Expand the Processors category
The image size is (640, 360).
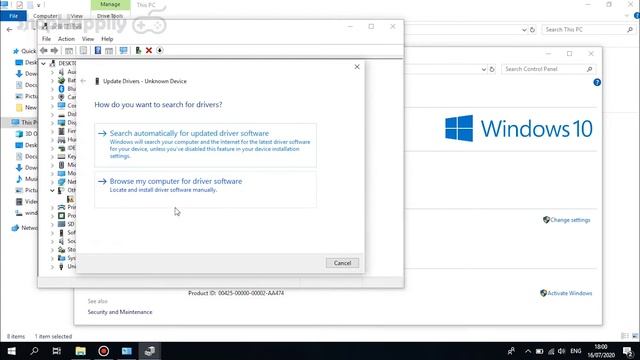tap(52, 216)
